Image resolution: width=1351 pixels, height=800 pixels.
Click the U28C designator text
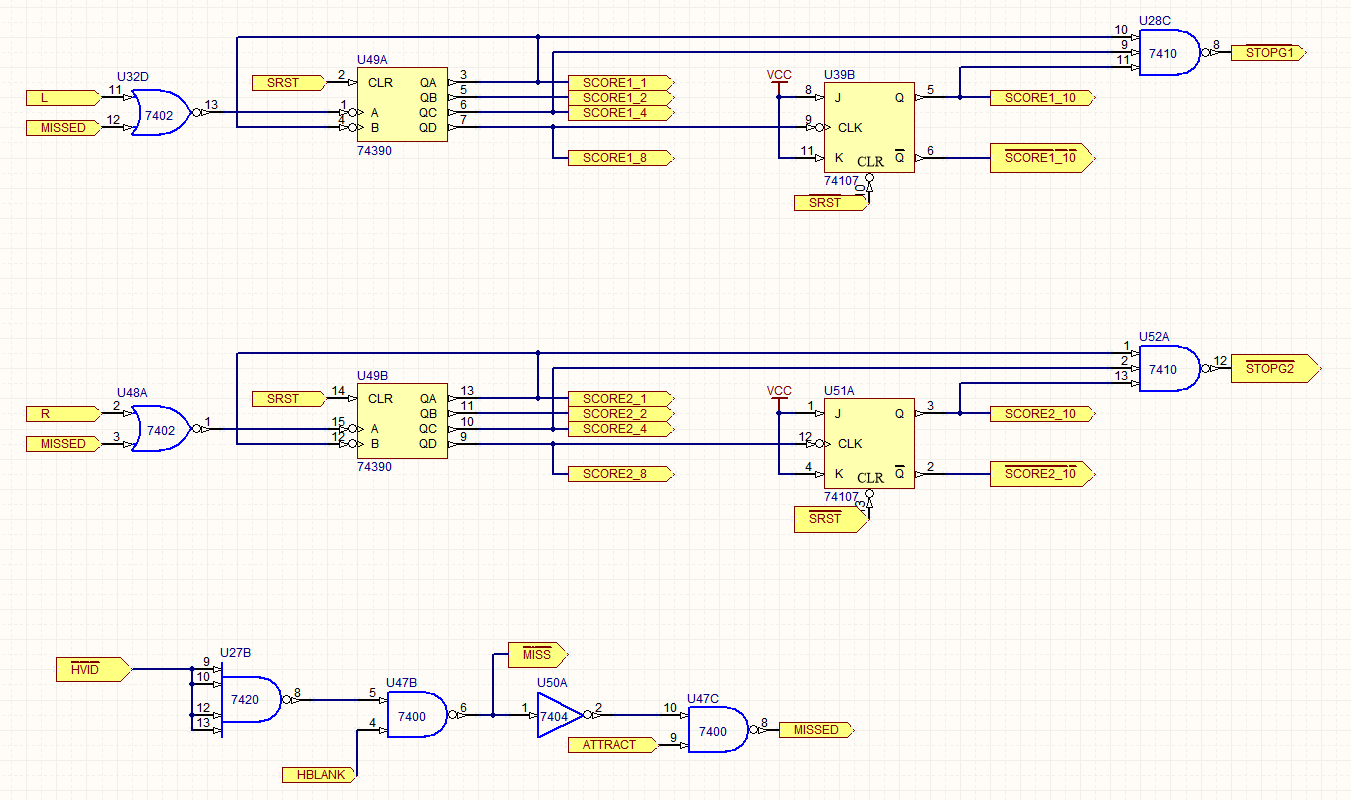(x=1155, y=22)
